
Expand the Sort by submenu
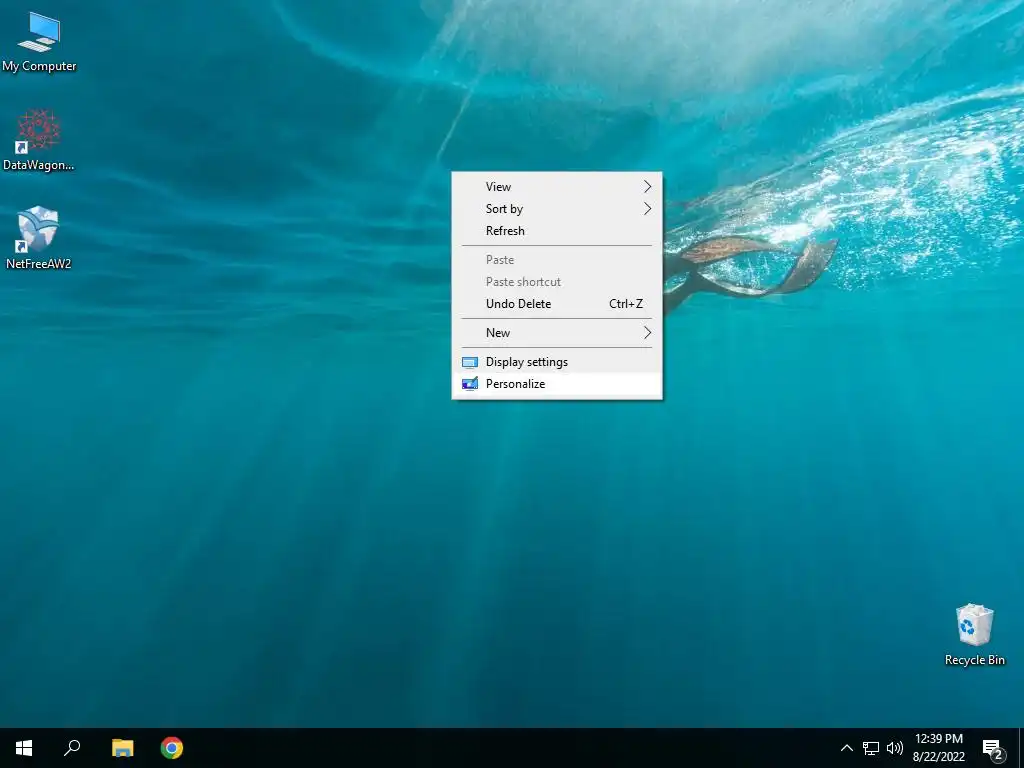[557, 209]
